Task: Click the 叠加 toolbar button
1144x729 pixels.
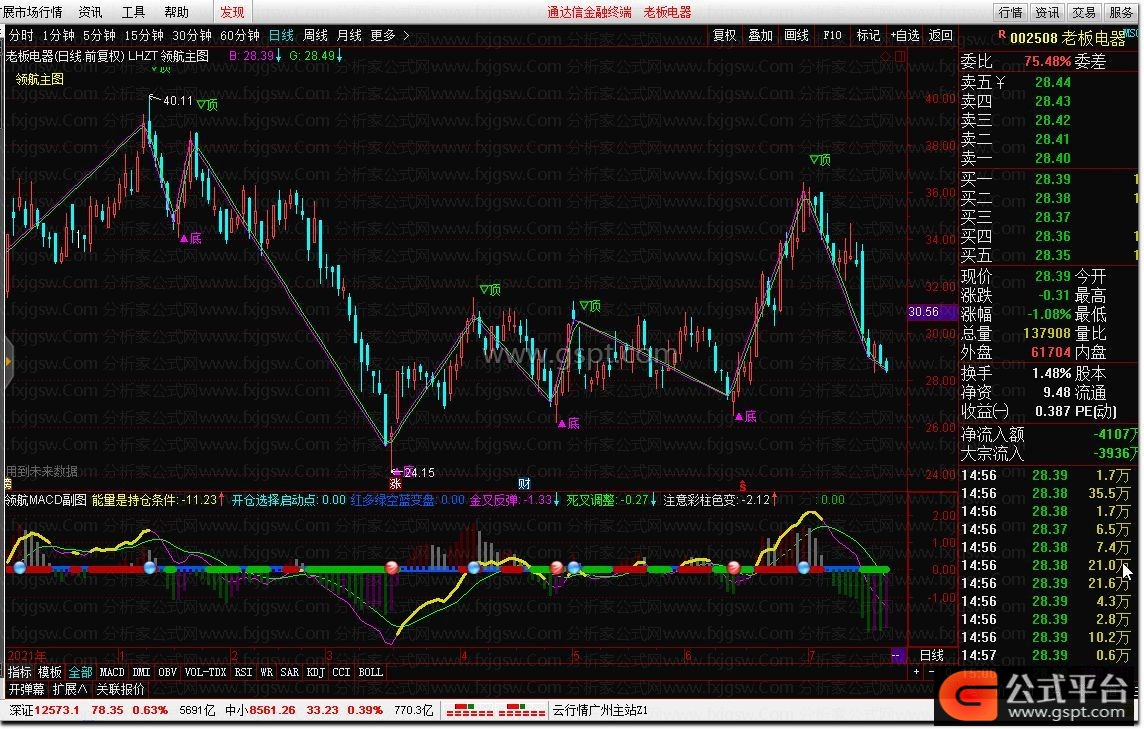Action: pos(760,35)
